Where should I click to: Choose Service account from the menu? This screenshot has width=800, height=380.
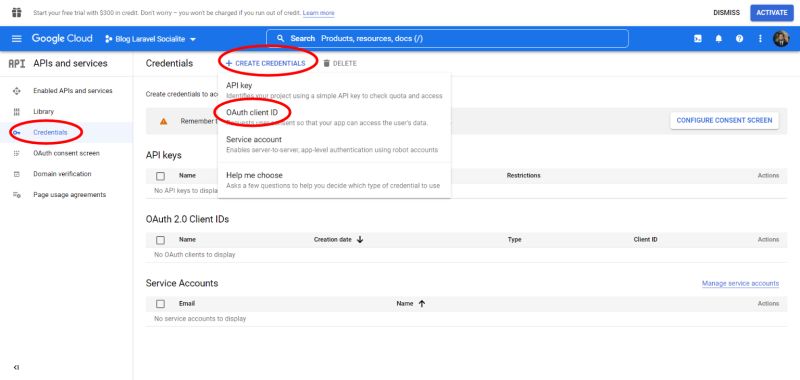click(334, 144)
